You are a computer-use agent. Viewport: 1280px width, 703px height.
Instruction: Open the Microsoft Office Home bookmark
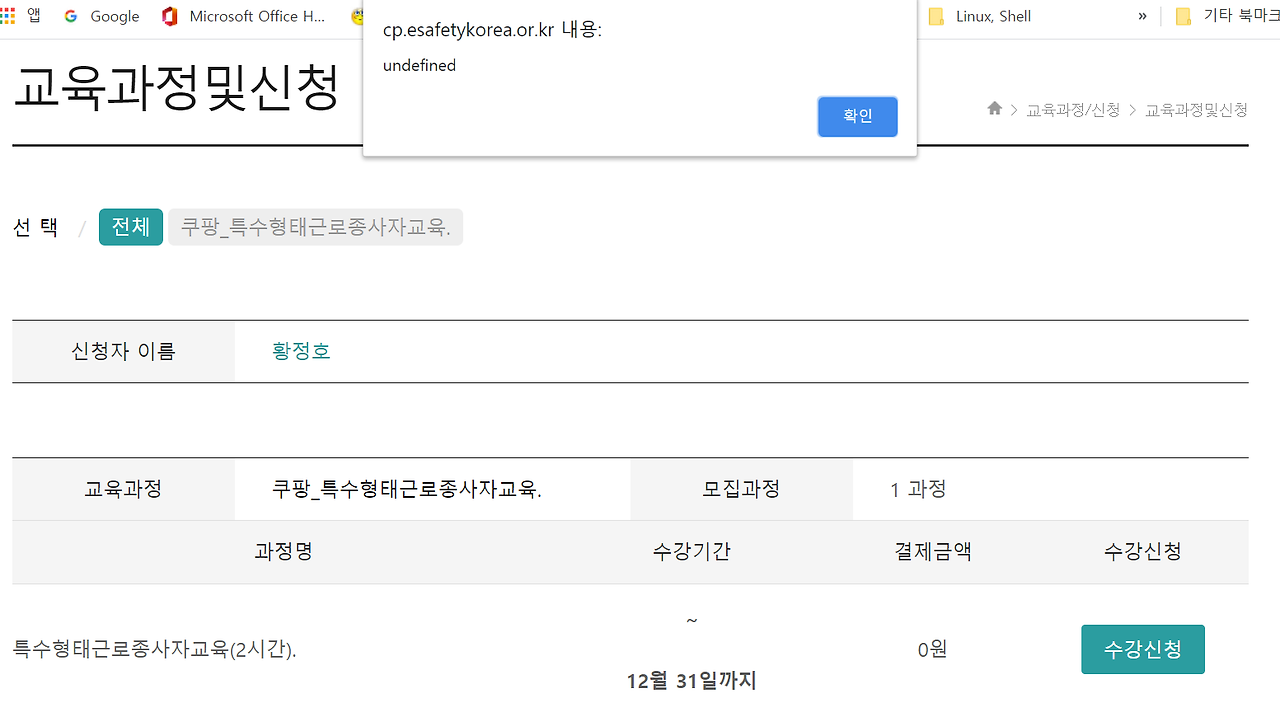tap(244, 16)
